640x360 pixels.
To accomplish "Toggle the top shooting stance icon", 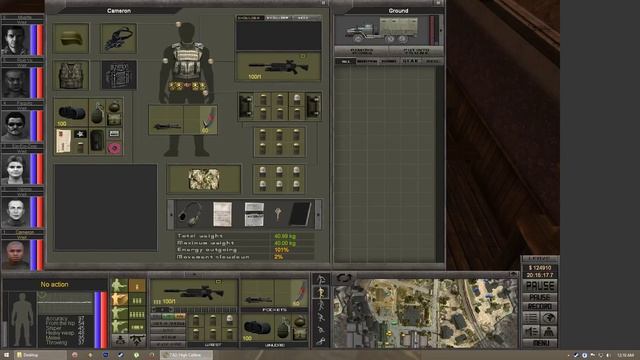I will (x=119, y=285).
